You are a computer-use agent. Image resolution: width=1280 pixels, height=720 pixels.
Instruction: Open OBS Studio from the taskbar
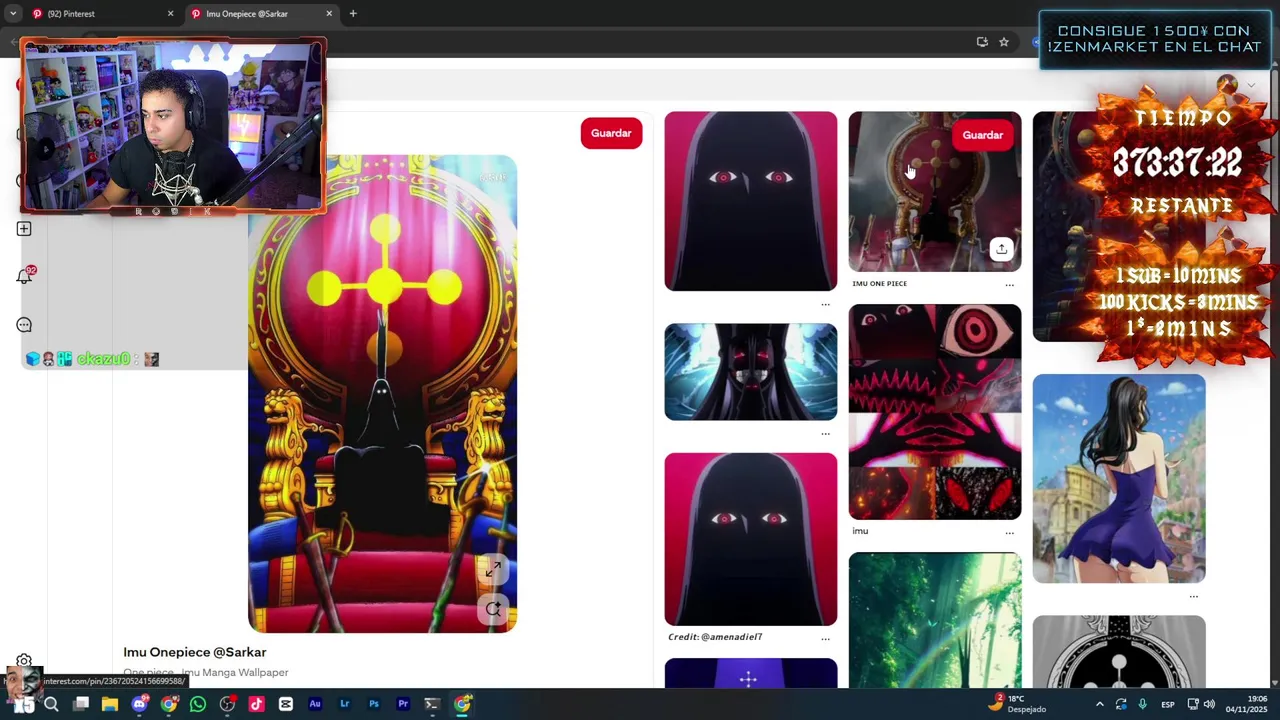(227, 704)
